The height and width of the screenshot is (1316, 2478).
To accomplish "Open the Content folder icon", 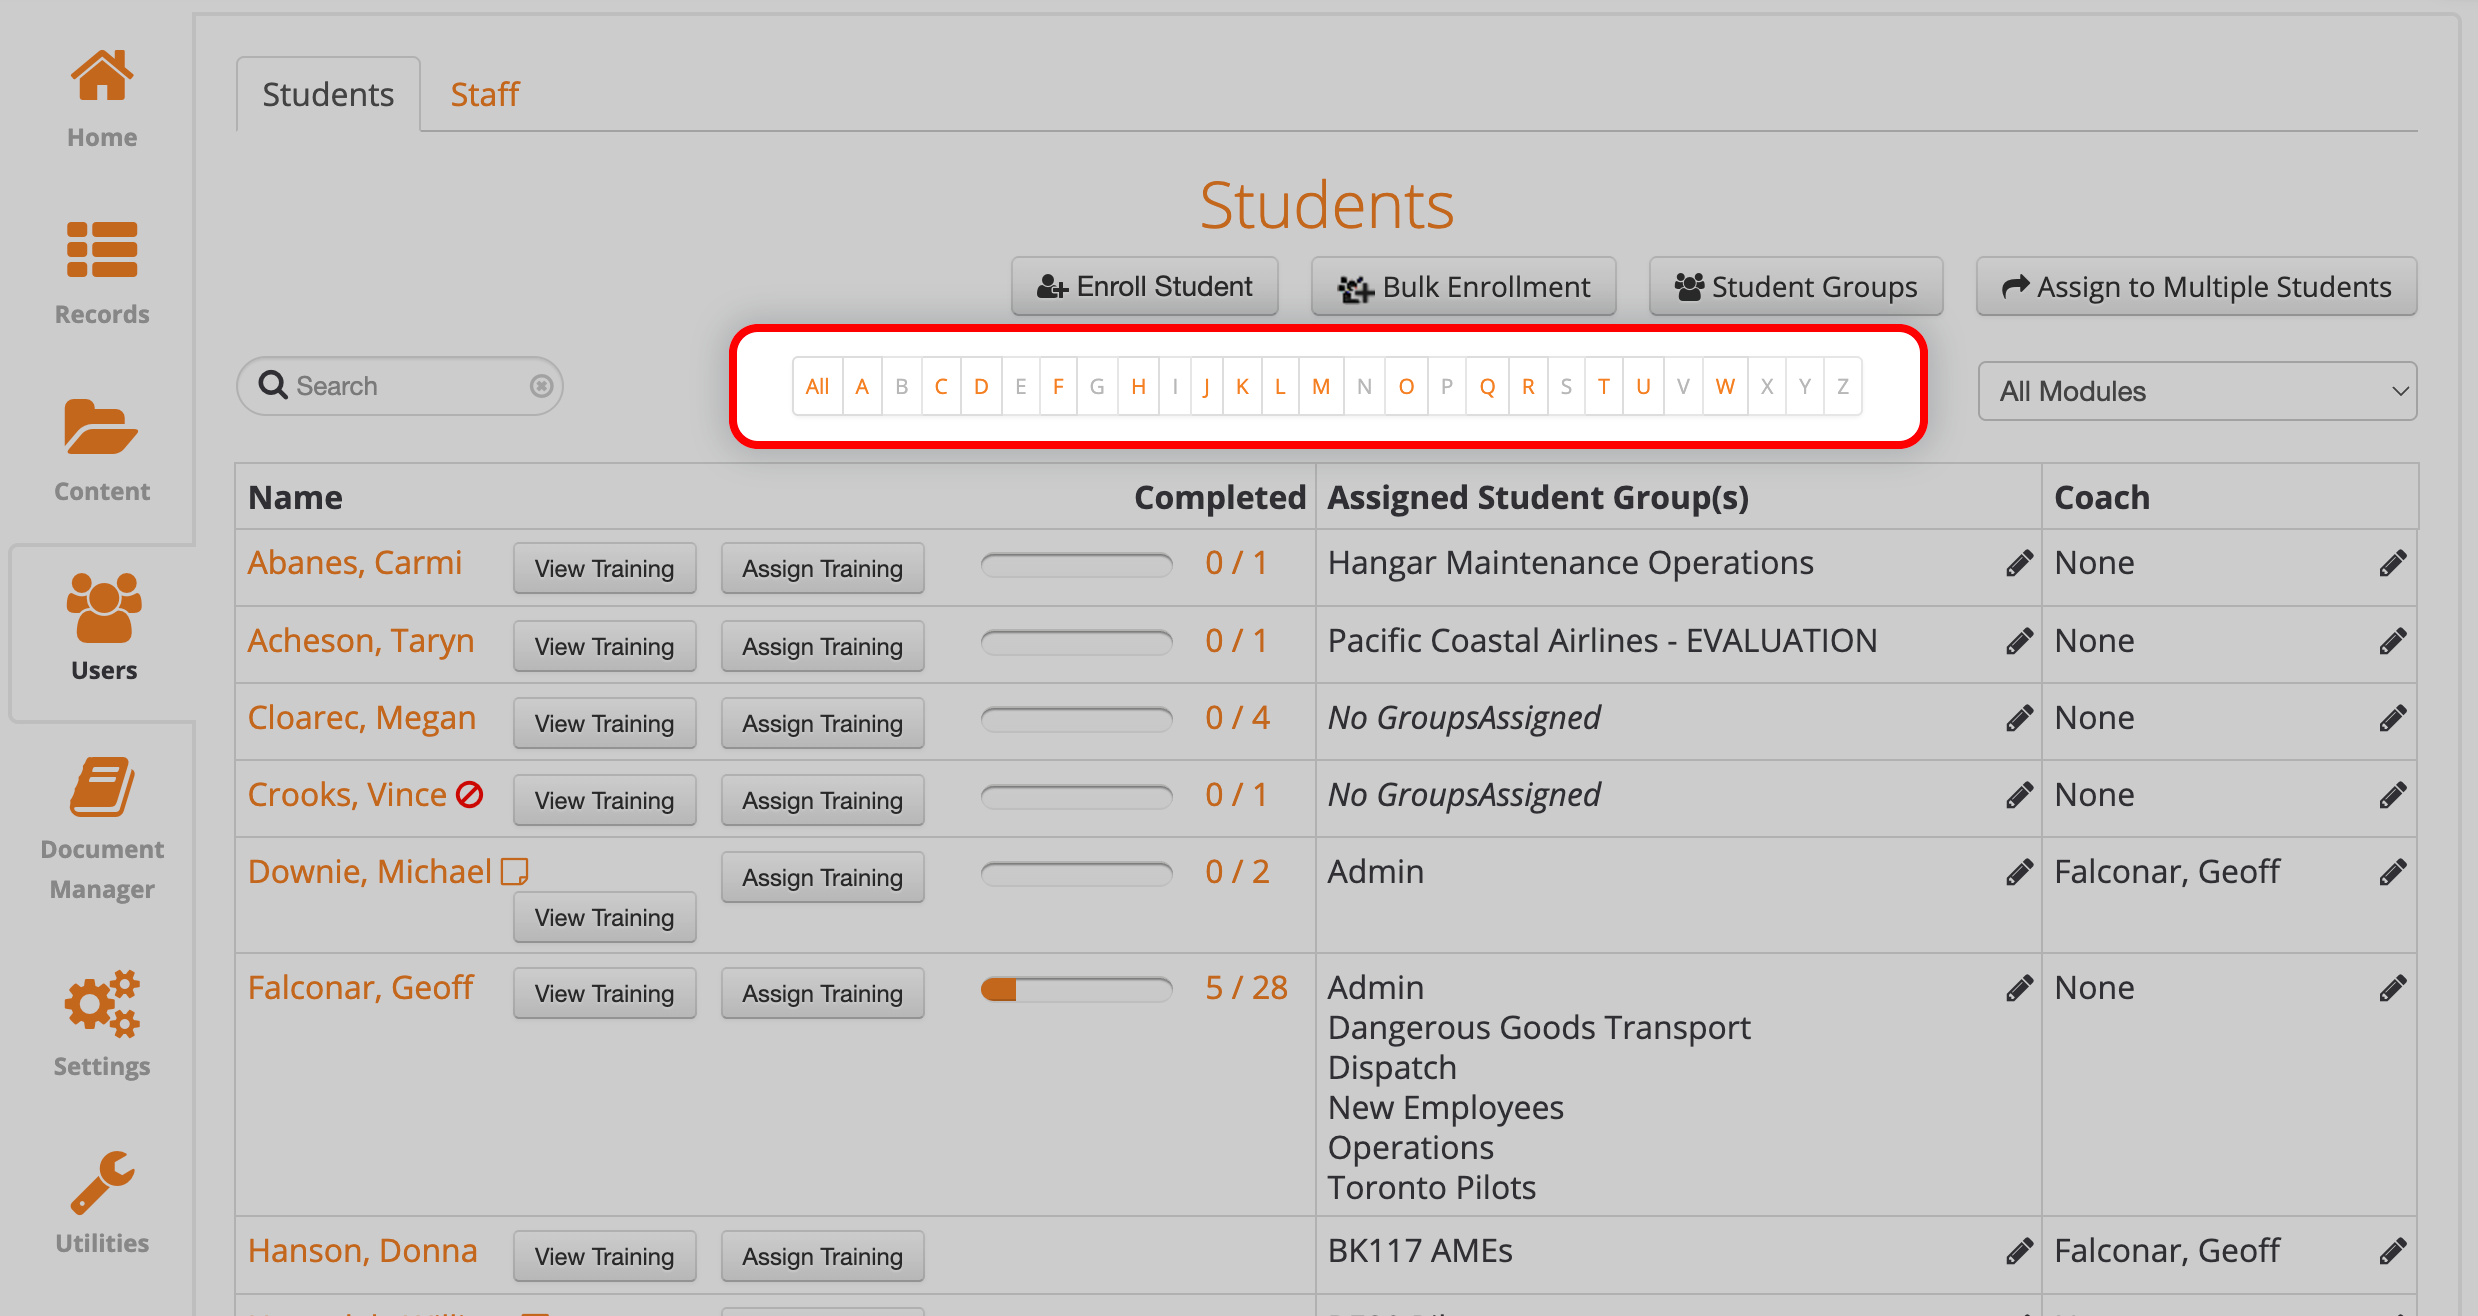I will (101, 428).
